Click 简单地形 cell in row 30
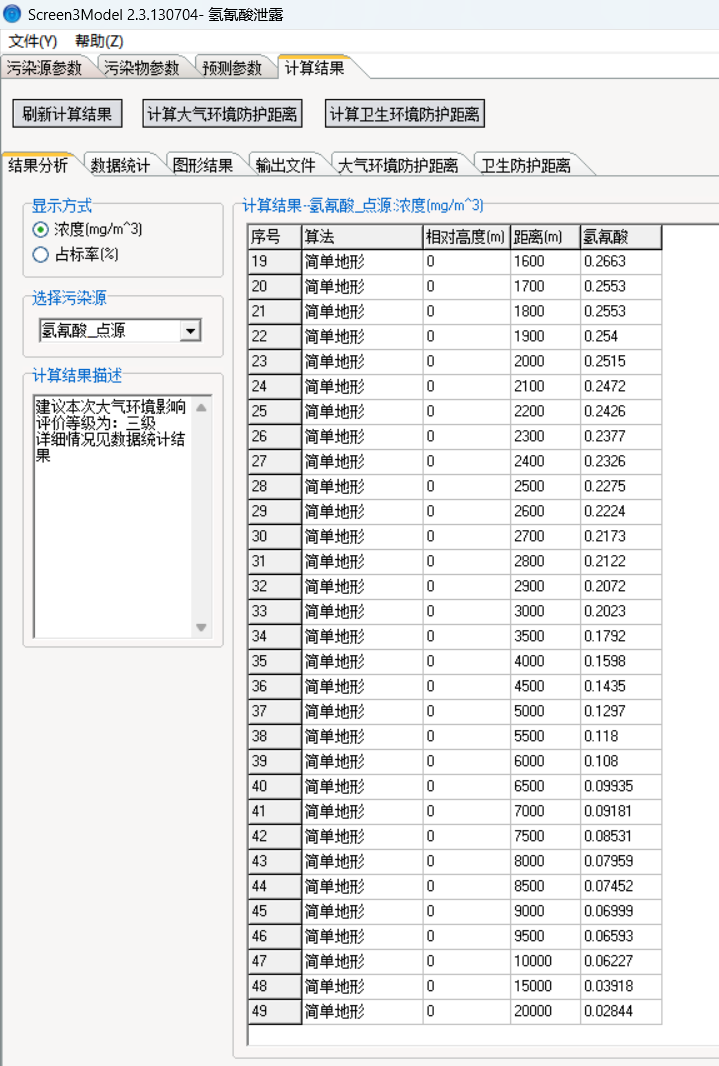Screen dimensions: 719x1066 click(x=362, y=536)
